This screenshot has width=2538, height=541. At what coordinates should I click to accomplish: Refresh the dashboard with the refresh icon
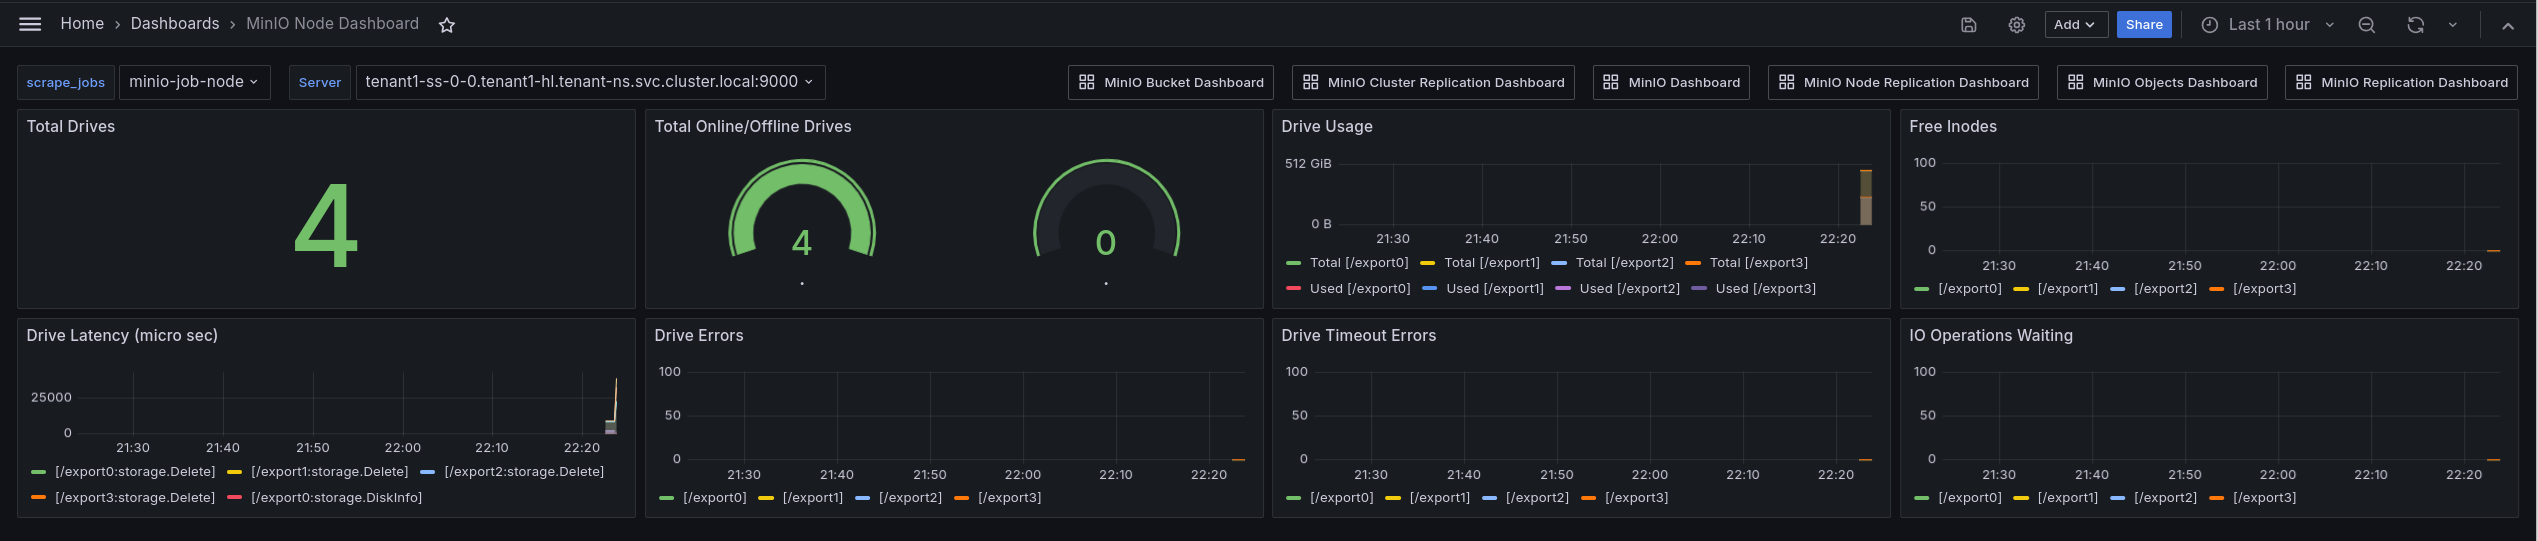click(x=2415, y=25)
